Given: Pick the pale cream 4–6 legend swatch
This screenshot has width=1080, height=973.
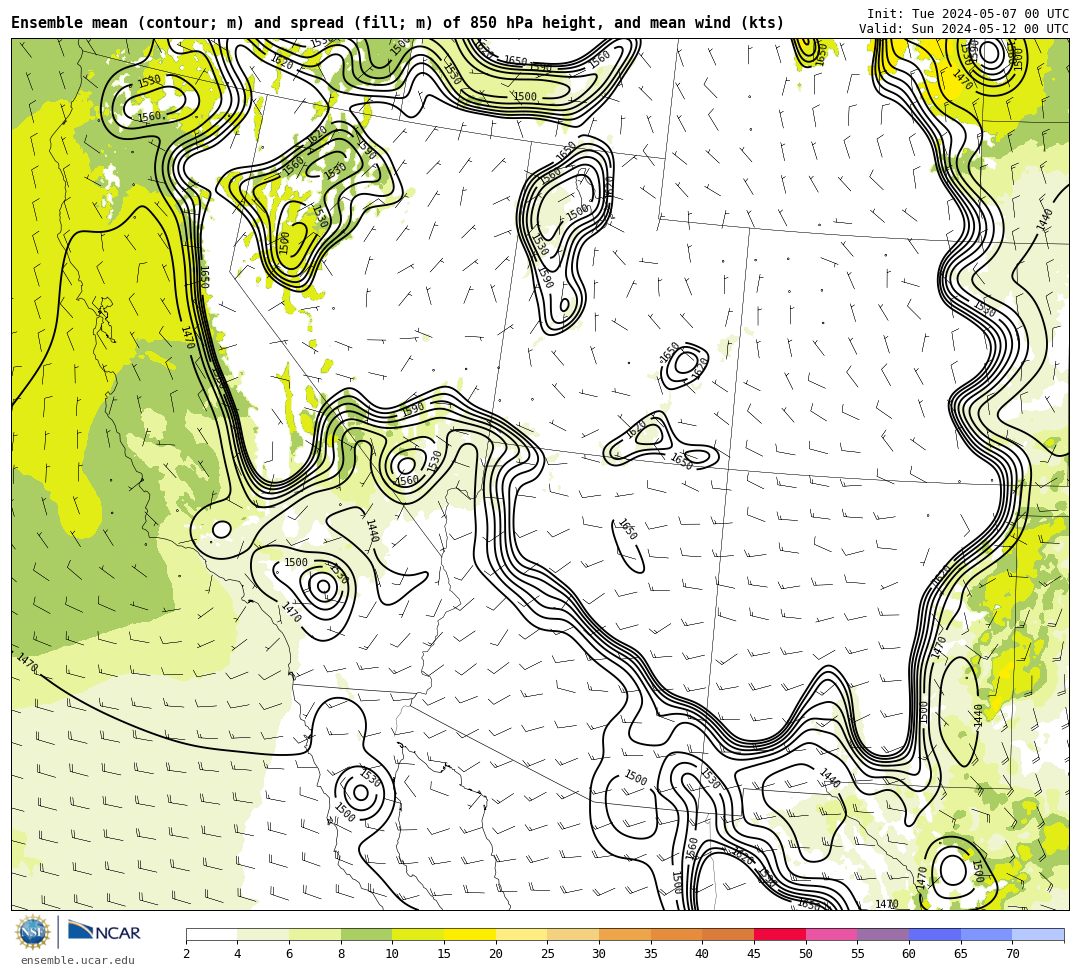Looking at the screenshot, I should pos(263,934).
